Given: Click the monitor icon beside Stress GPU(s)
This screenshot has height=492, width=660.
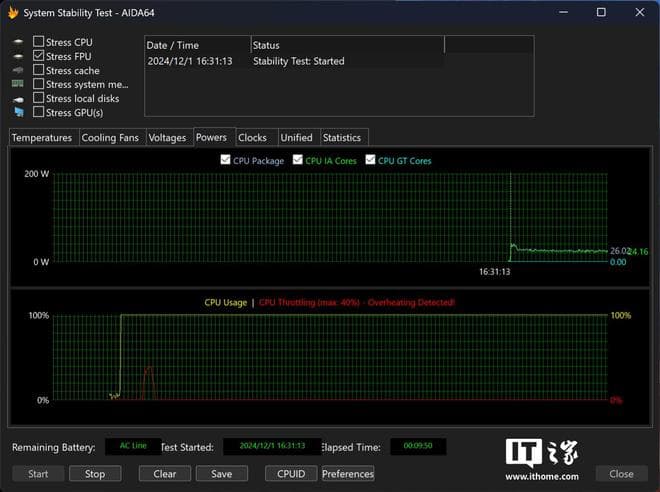Looking at the screenshot, I should [x=18, y=113].
